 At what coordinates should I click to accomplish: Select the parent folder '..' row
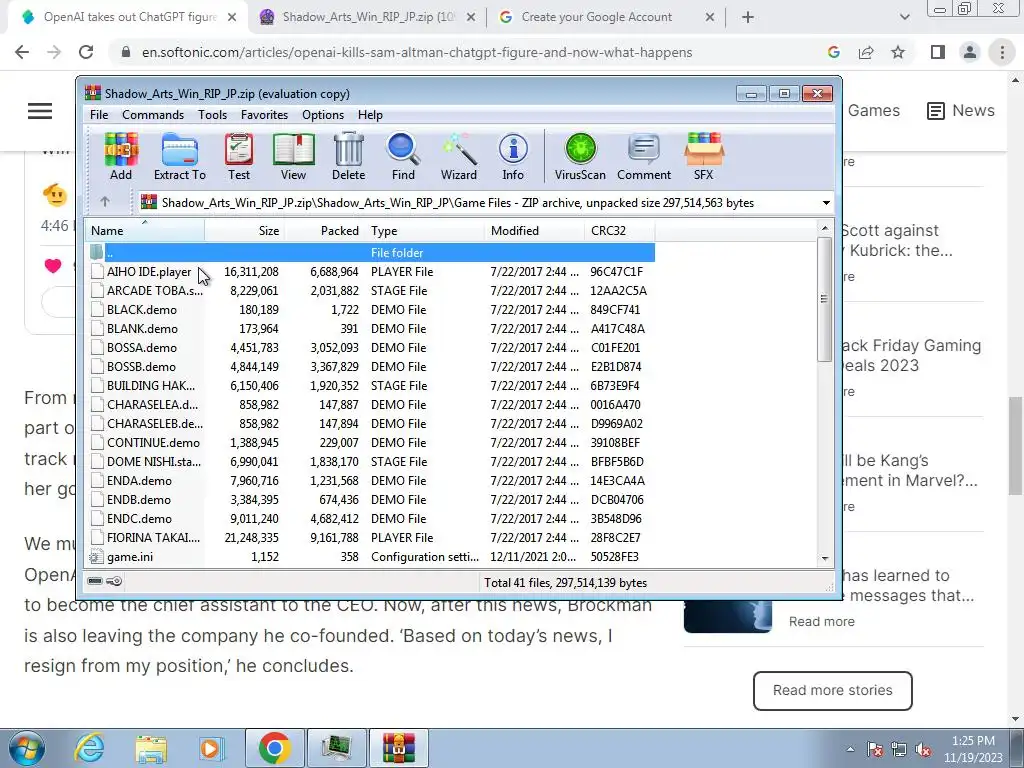pyautogui.click(x=370, y=253)
